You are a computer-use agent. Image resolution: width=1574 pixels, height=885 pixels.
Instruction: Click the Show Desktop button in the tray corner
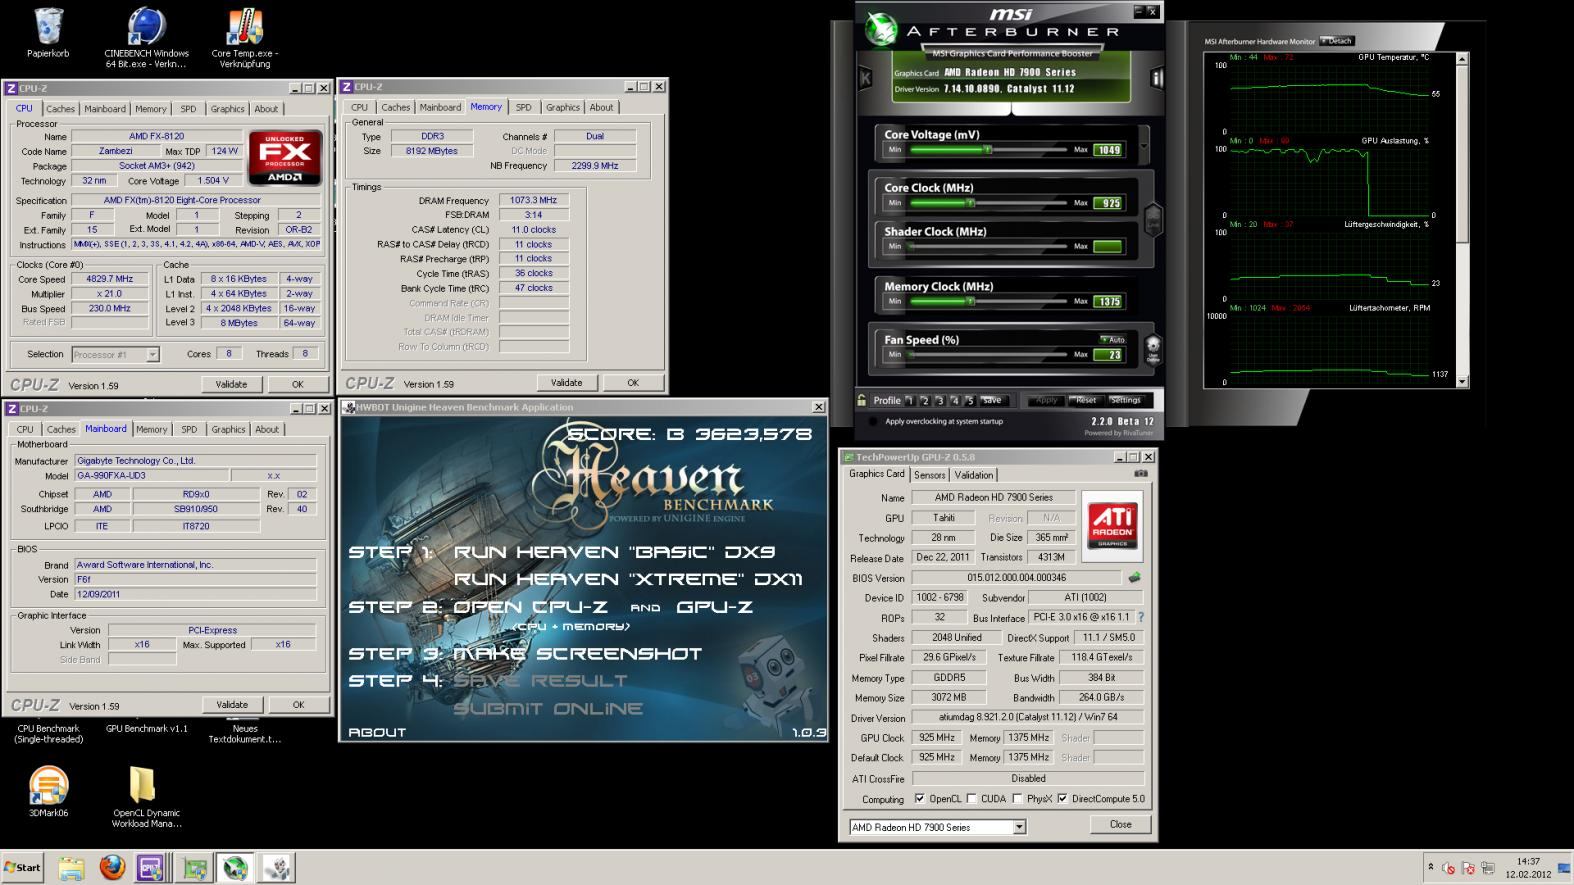click(x=1566, y=868)
